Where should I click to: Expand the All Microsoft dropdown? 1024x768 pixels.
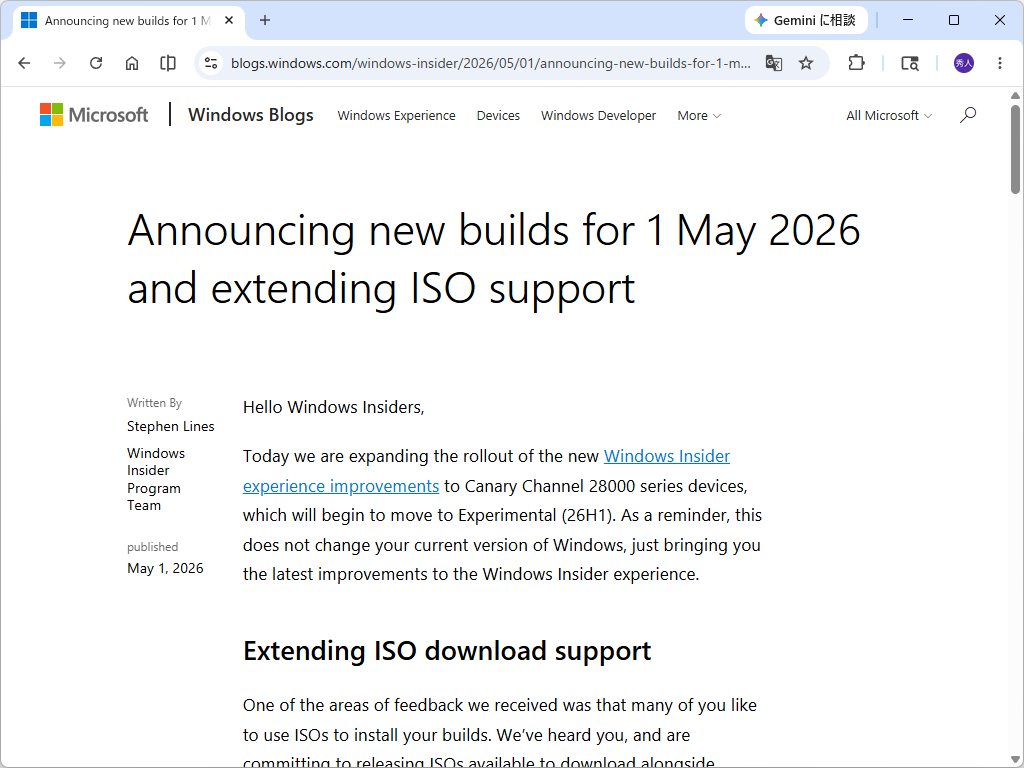[x=889, y=116]
